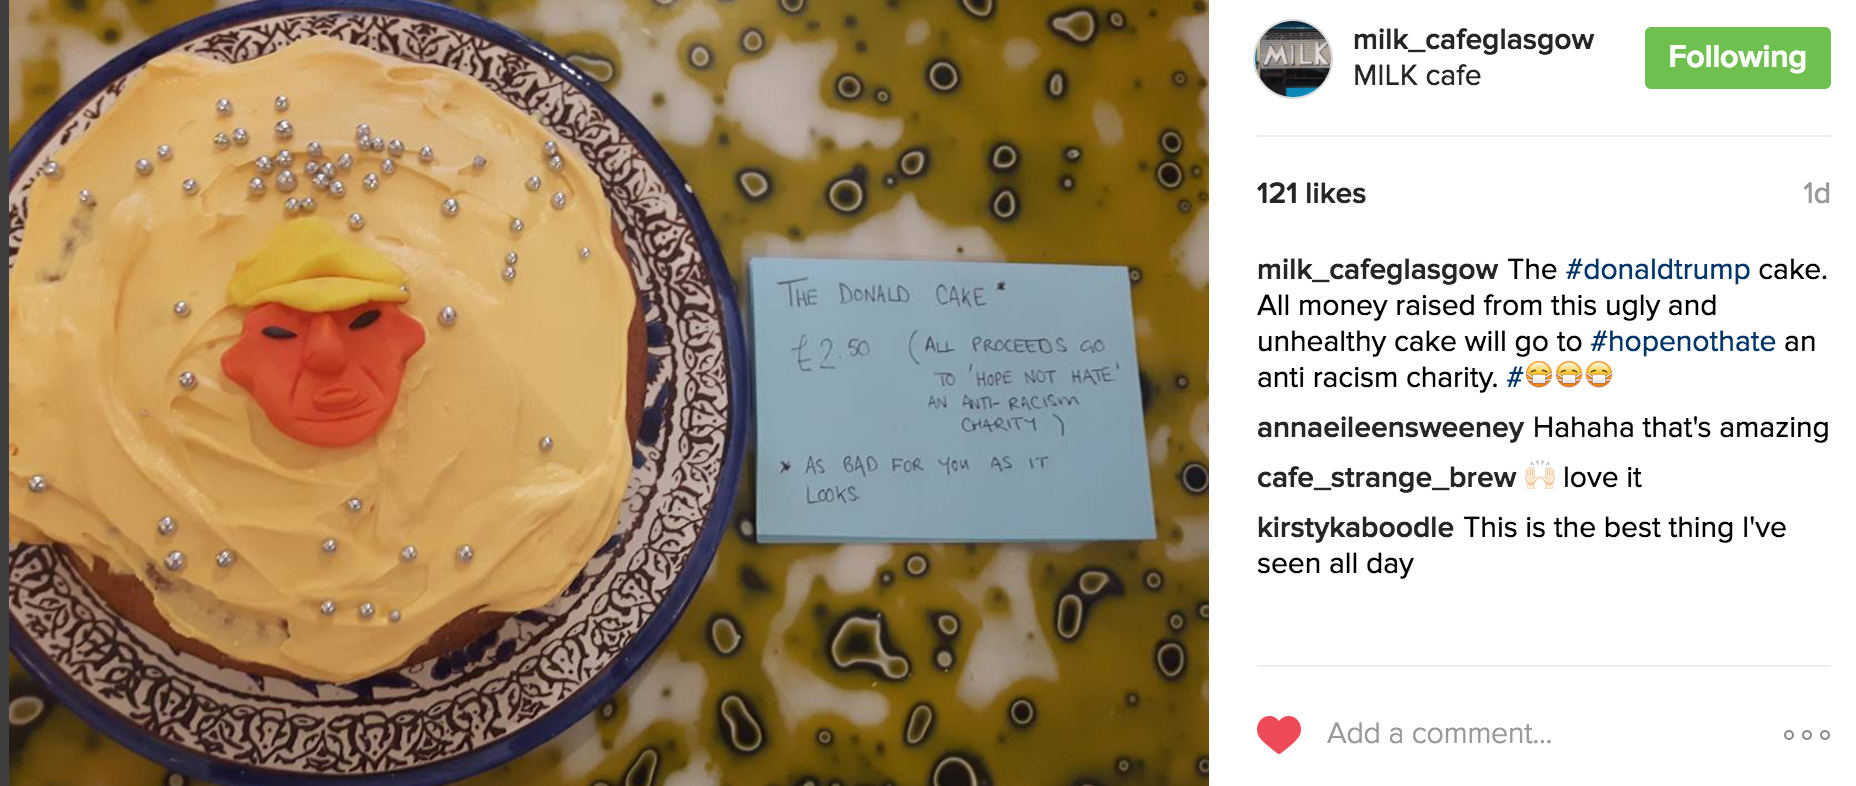Open milk_cafeglasgow username in header
1856x786 pixels.
(x=1473, y=40)
